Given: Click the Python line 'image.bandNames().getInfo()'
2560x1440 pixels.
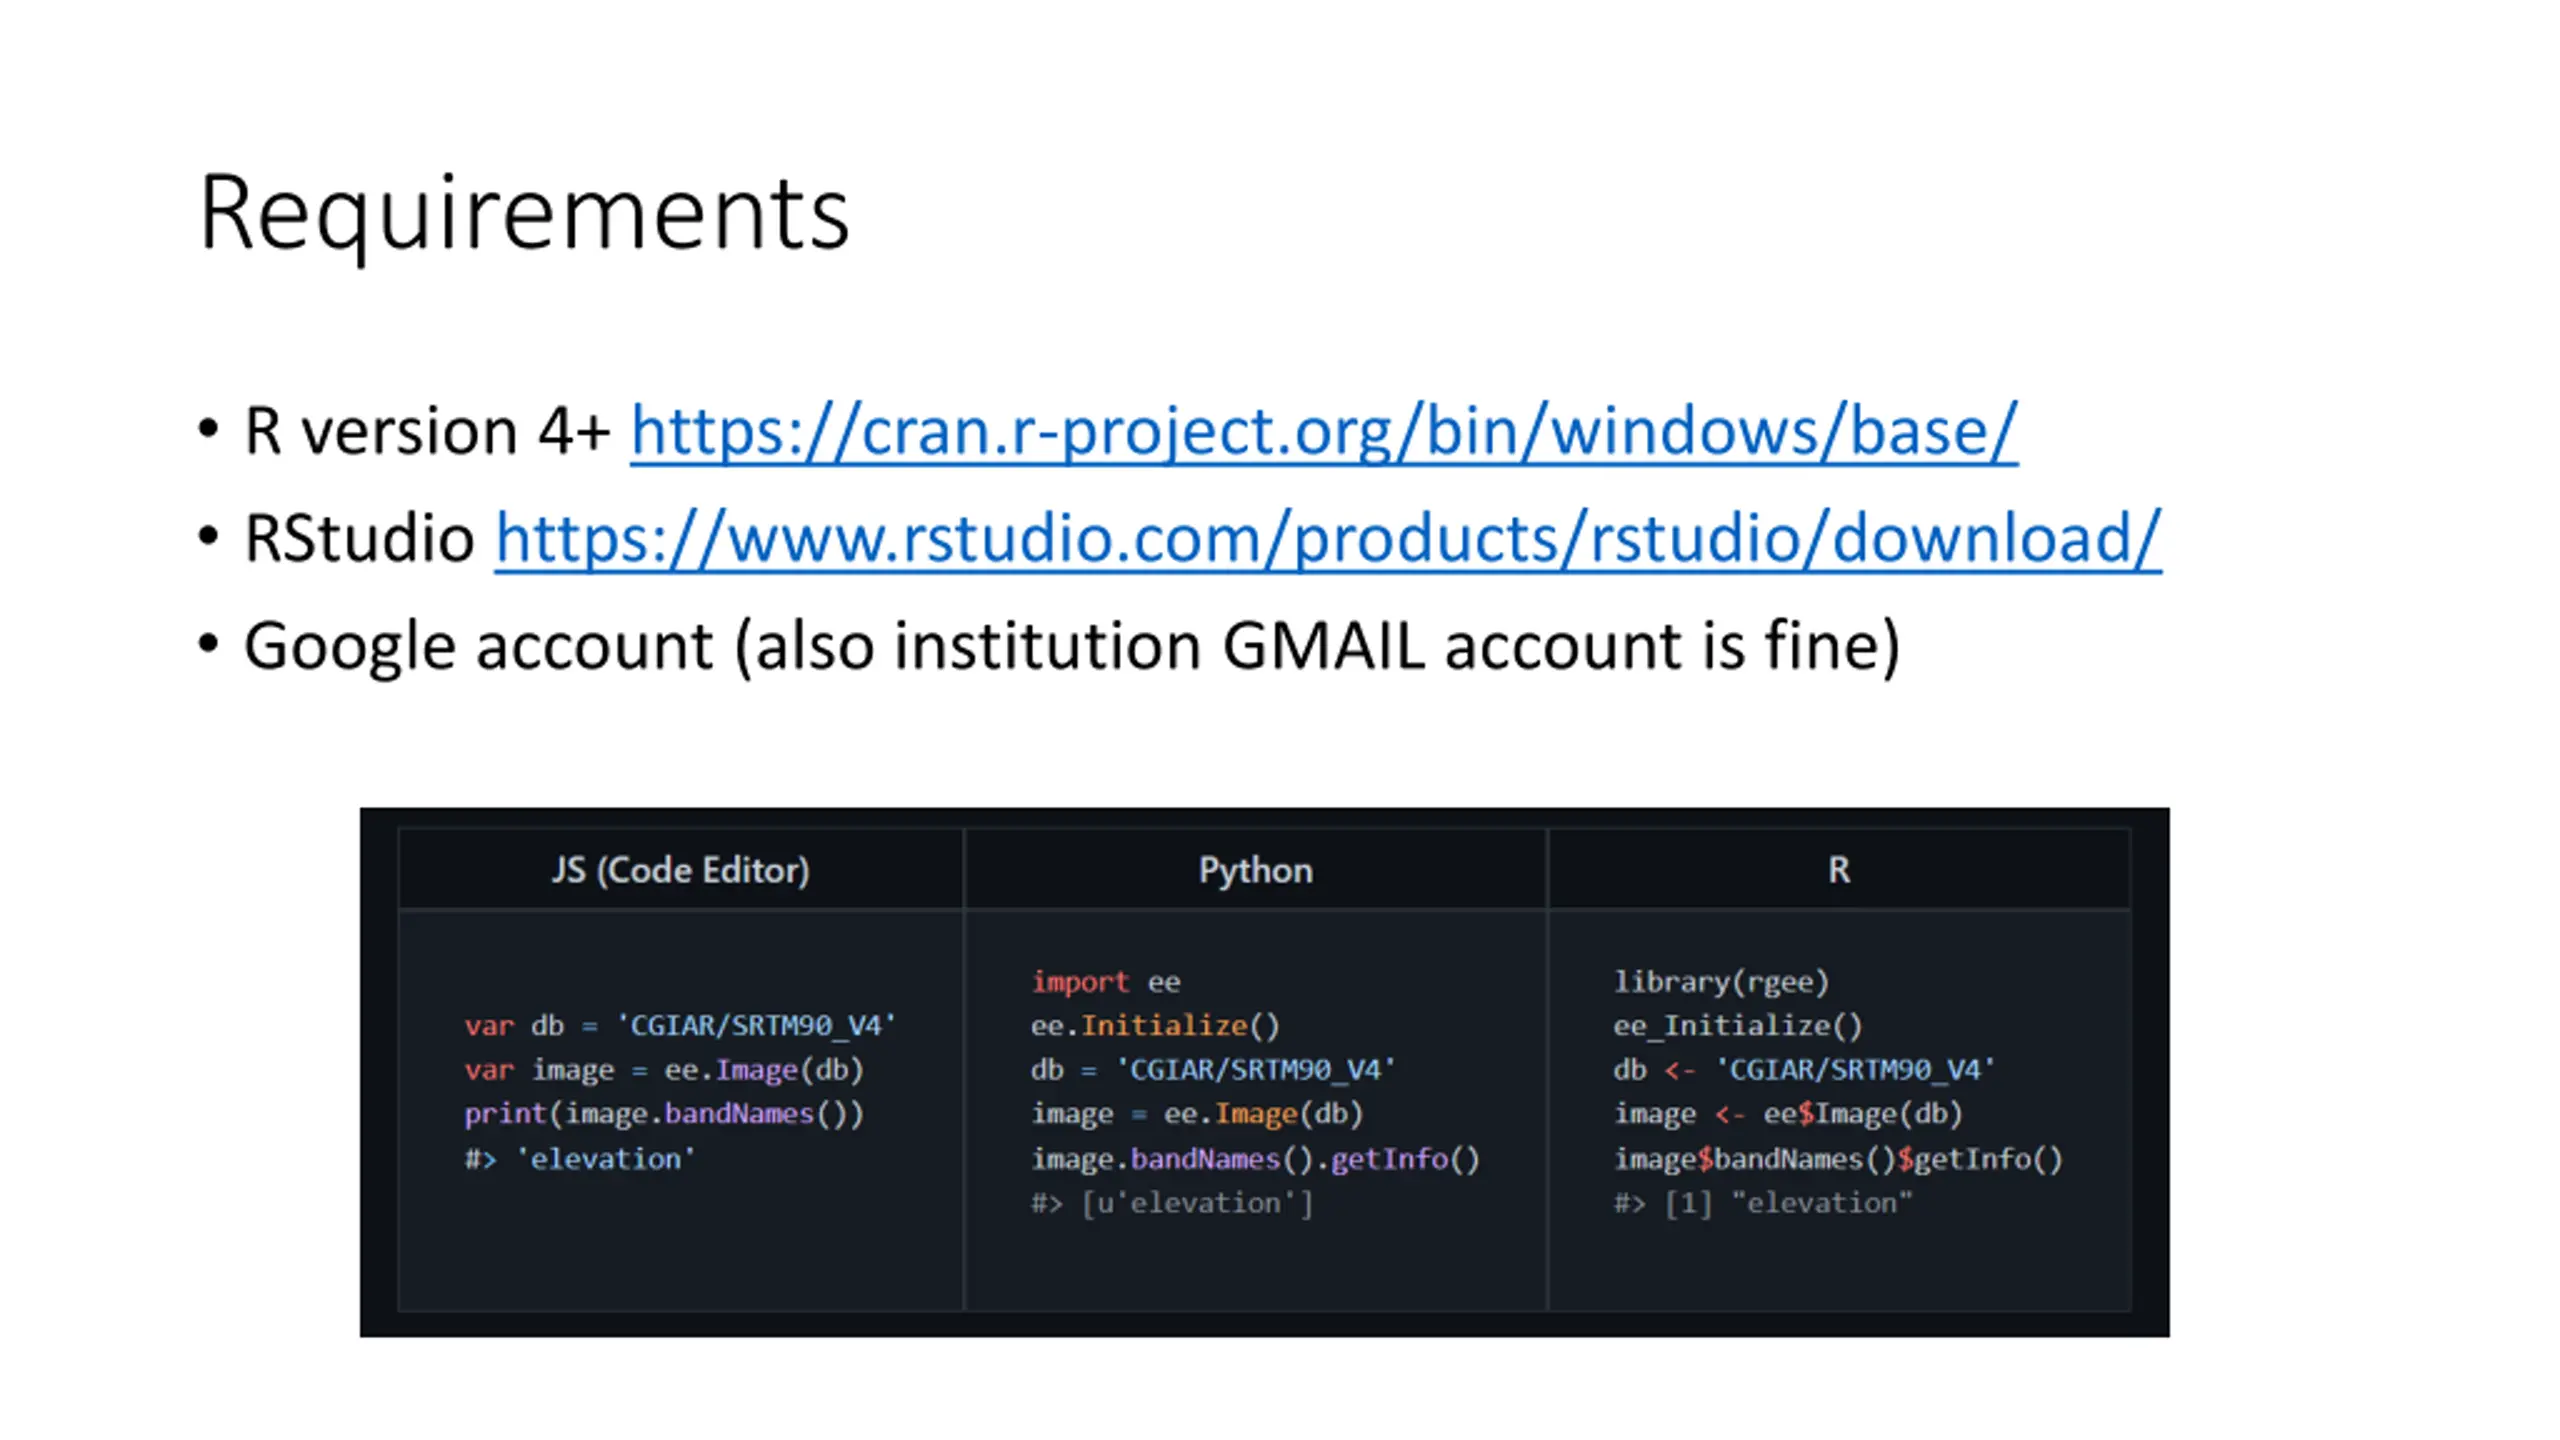Looking at the screenshot, I should pos(1255,1158).
